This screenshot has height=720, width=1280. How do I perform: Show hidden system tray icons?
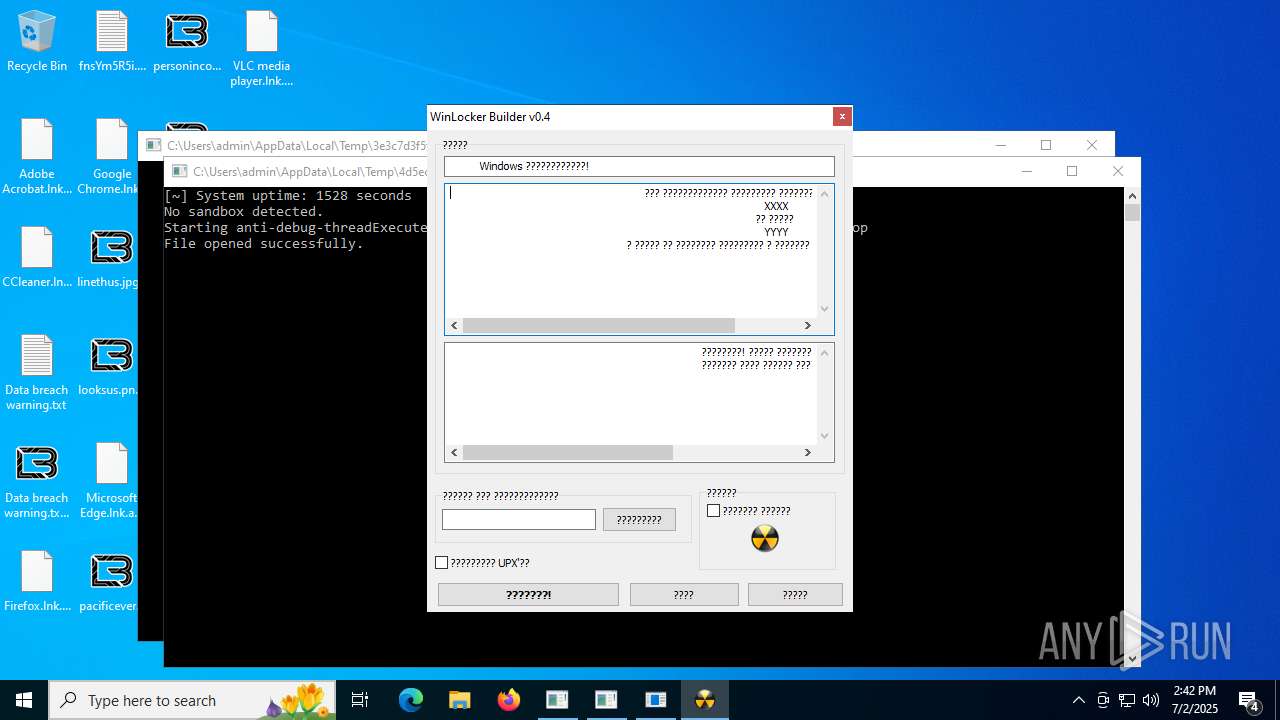(x=1078, y=700)
